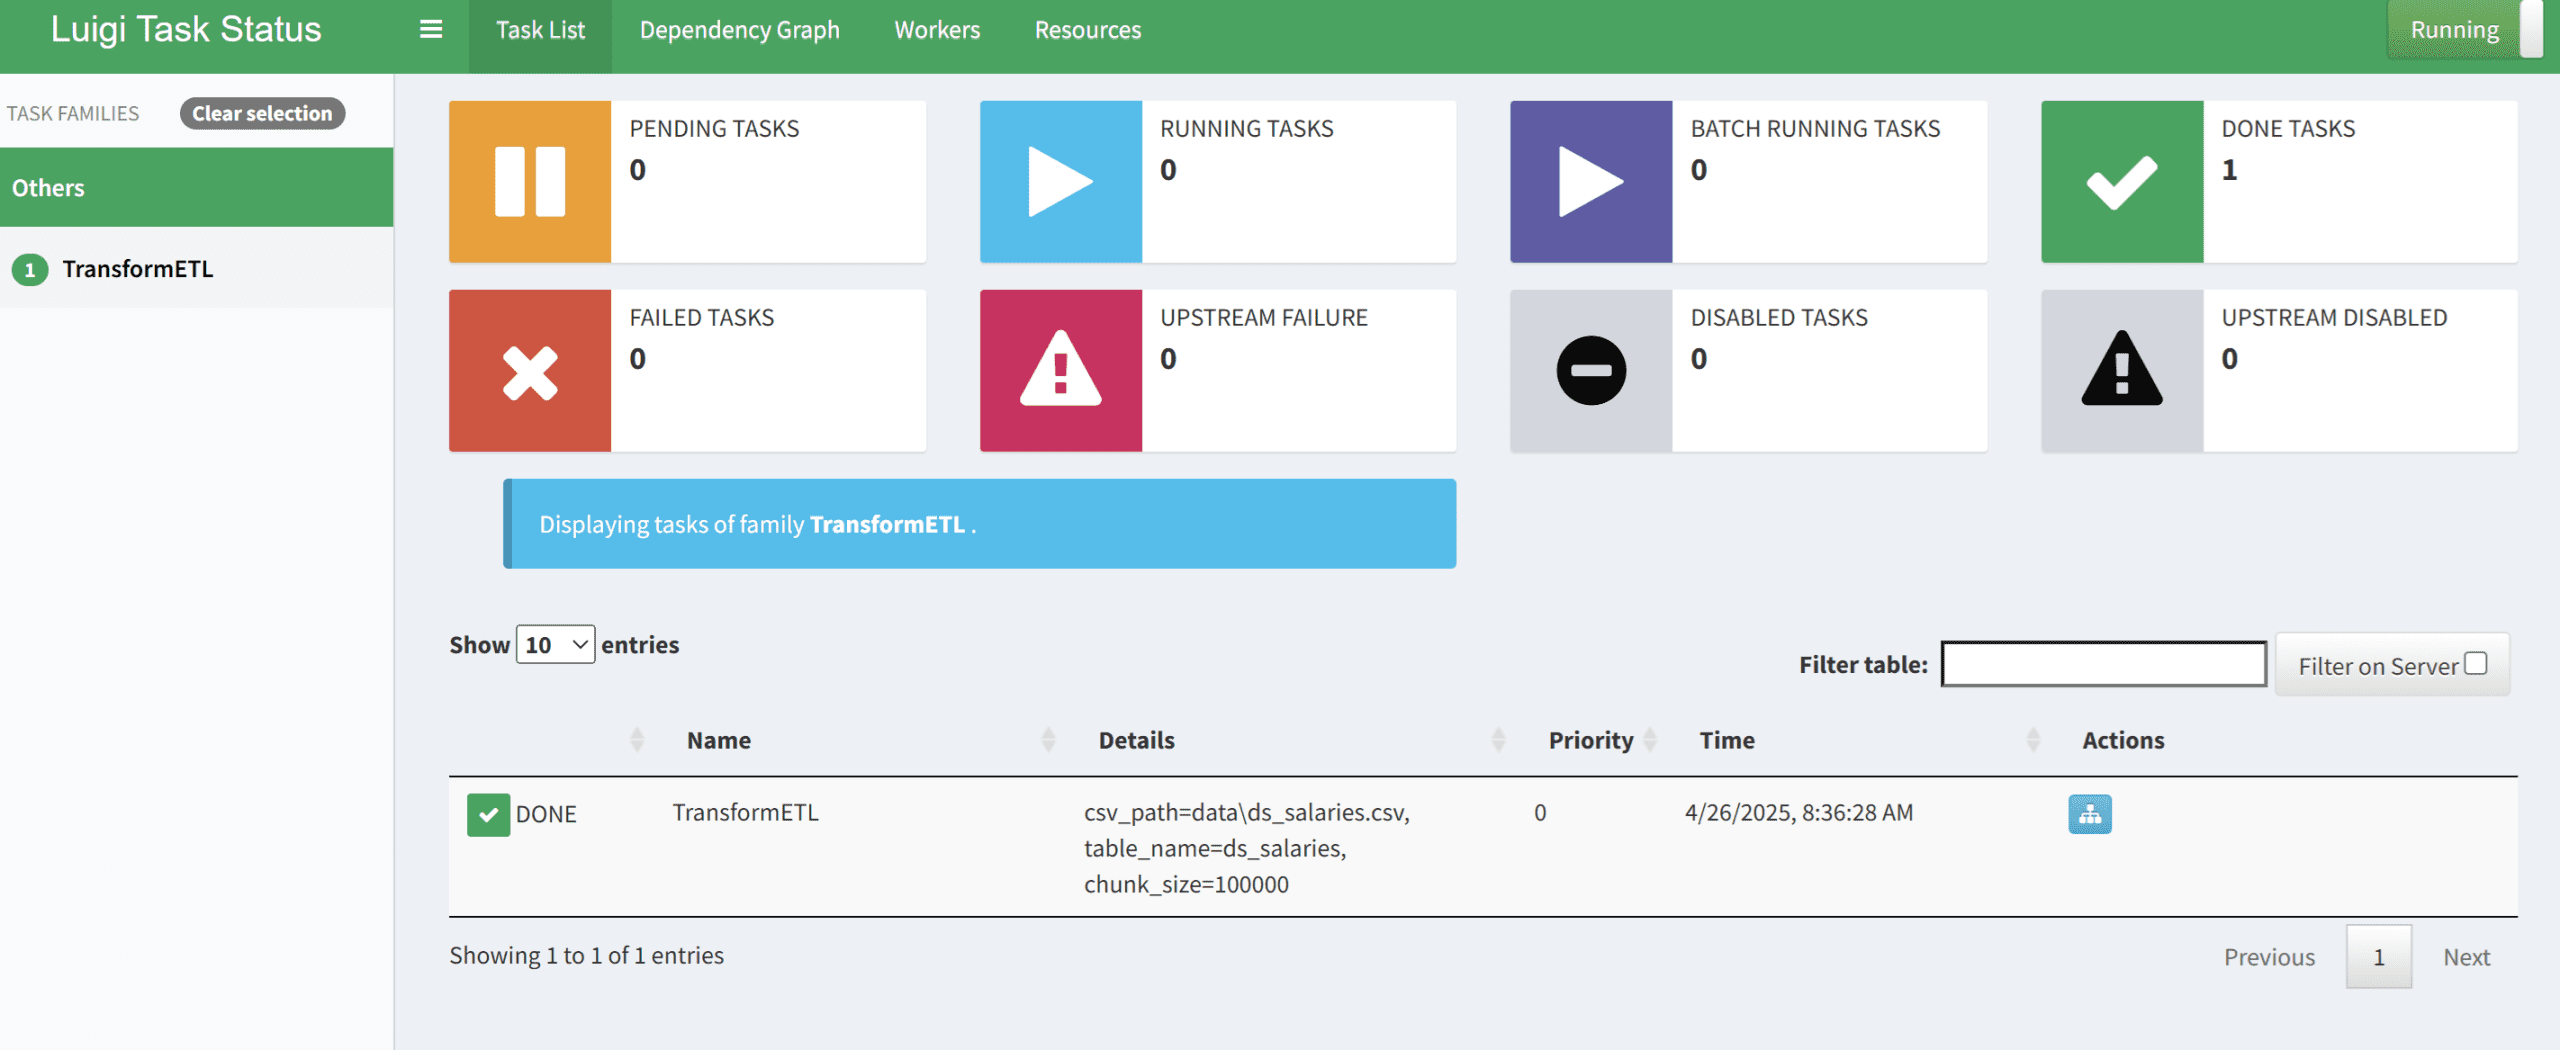
Task: Click the Filter table input field
Action: (2103, 664)
